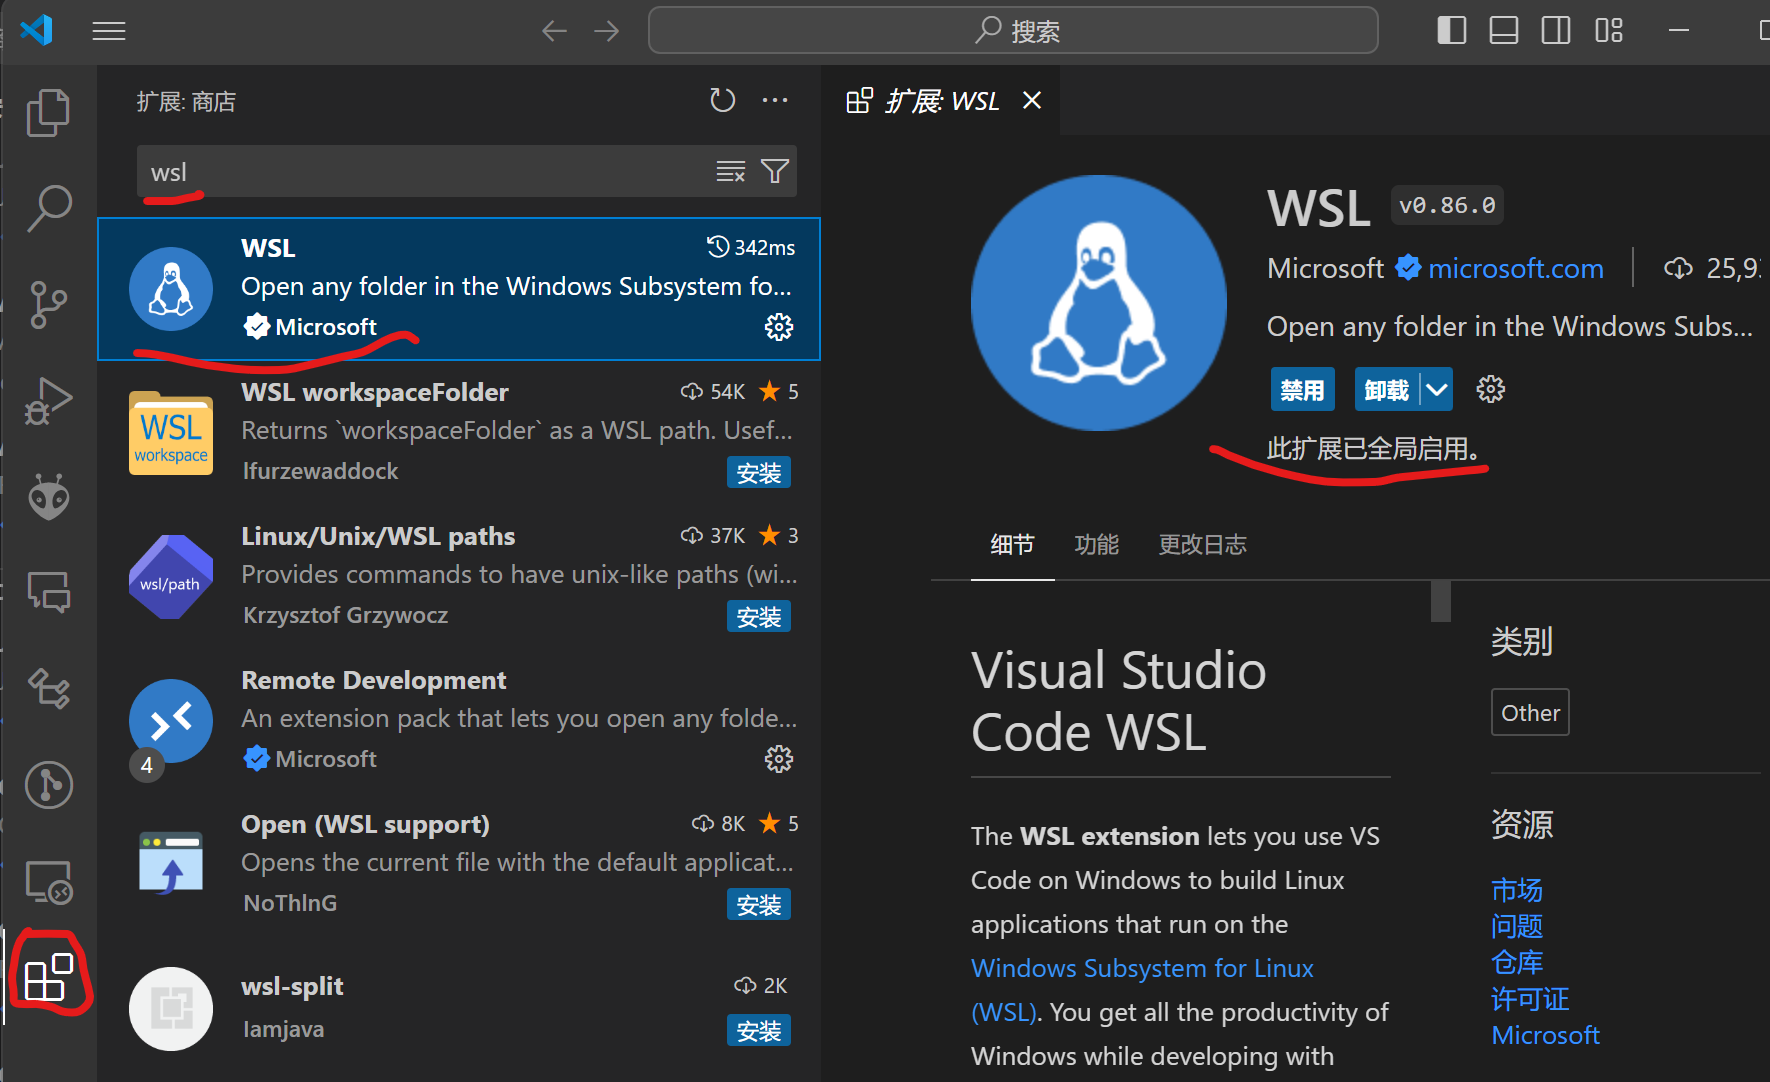
Task: Follow the microsoft.com publisher link
Action: click(x=1515, y=269)
